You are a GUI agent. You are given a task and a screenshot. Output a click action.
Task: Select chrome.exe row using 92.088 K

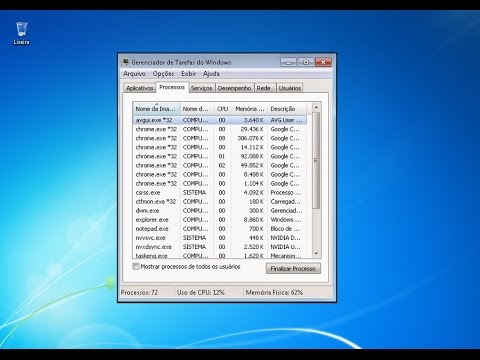pos(219,156)
